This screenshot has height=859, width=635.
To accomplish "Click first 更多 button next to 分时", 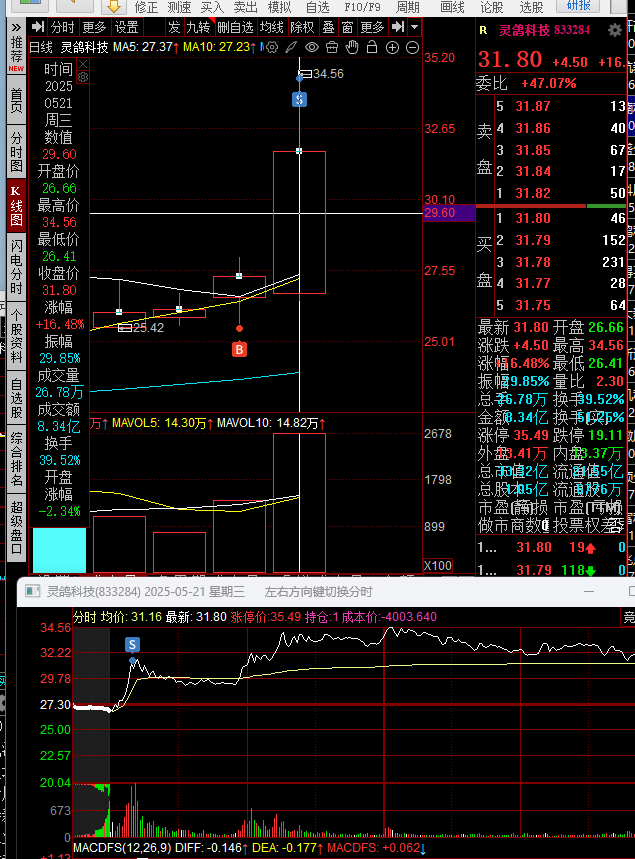I will [94, 27].
